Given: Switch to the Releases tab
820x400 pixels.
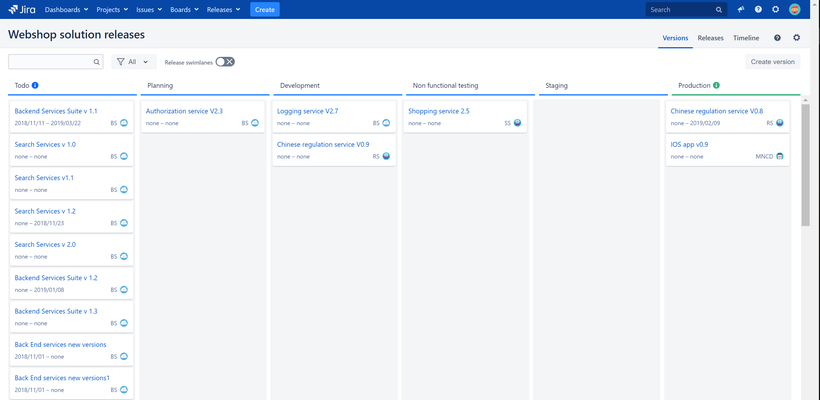Looking at the screenshot, I should tap(710, 38).
